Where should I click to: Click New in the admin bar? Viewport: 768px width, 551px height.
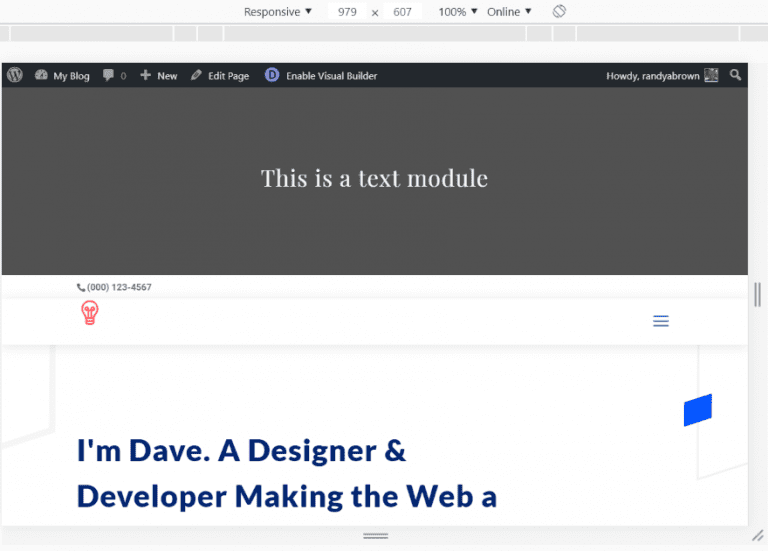pyautogui.click(x=159, y=75)
